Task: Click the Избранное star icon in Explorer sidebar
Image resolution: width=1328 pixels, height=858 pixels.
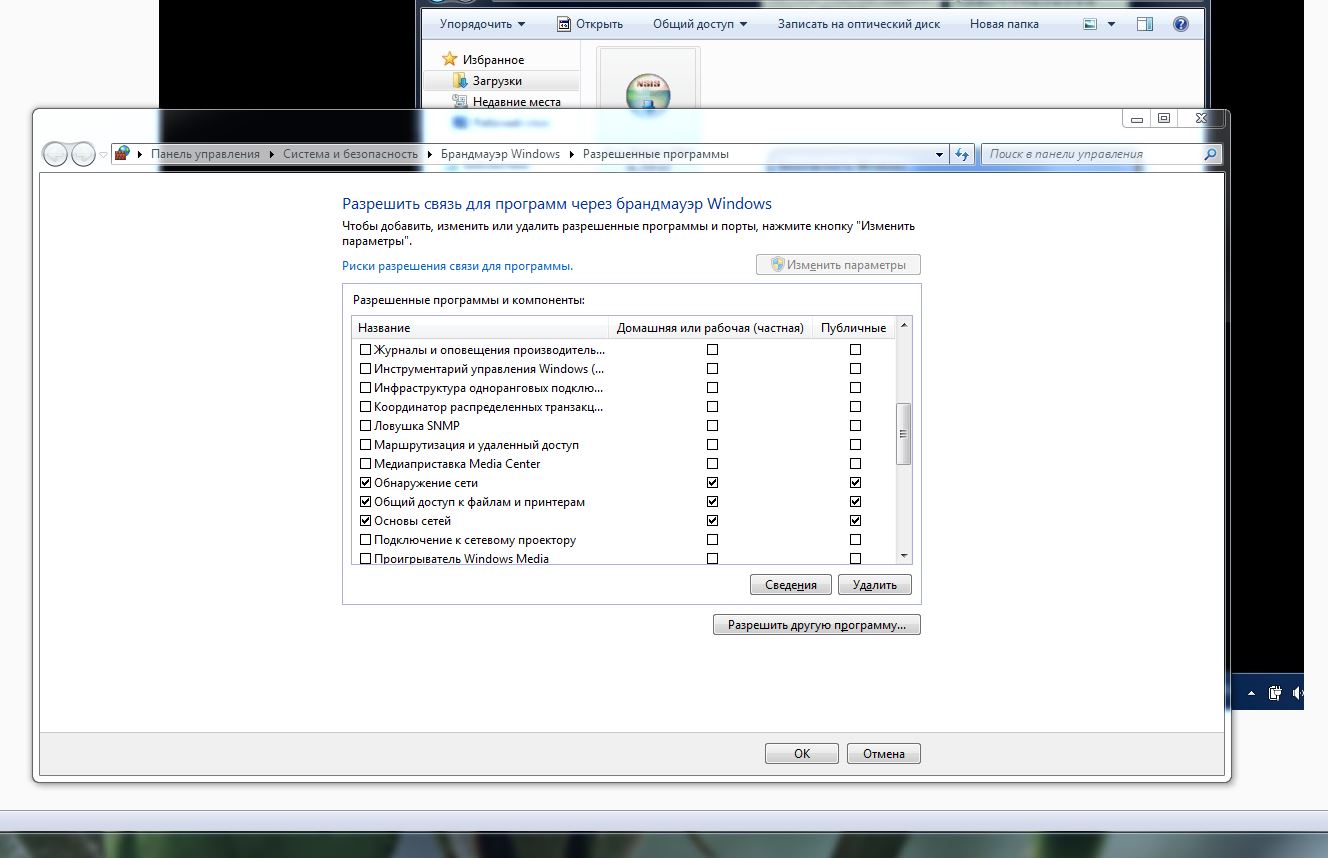Action: click(x=450, y=59)
